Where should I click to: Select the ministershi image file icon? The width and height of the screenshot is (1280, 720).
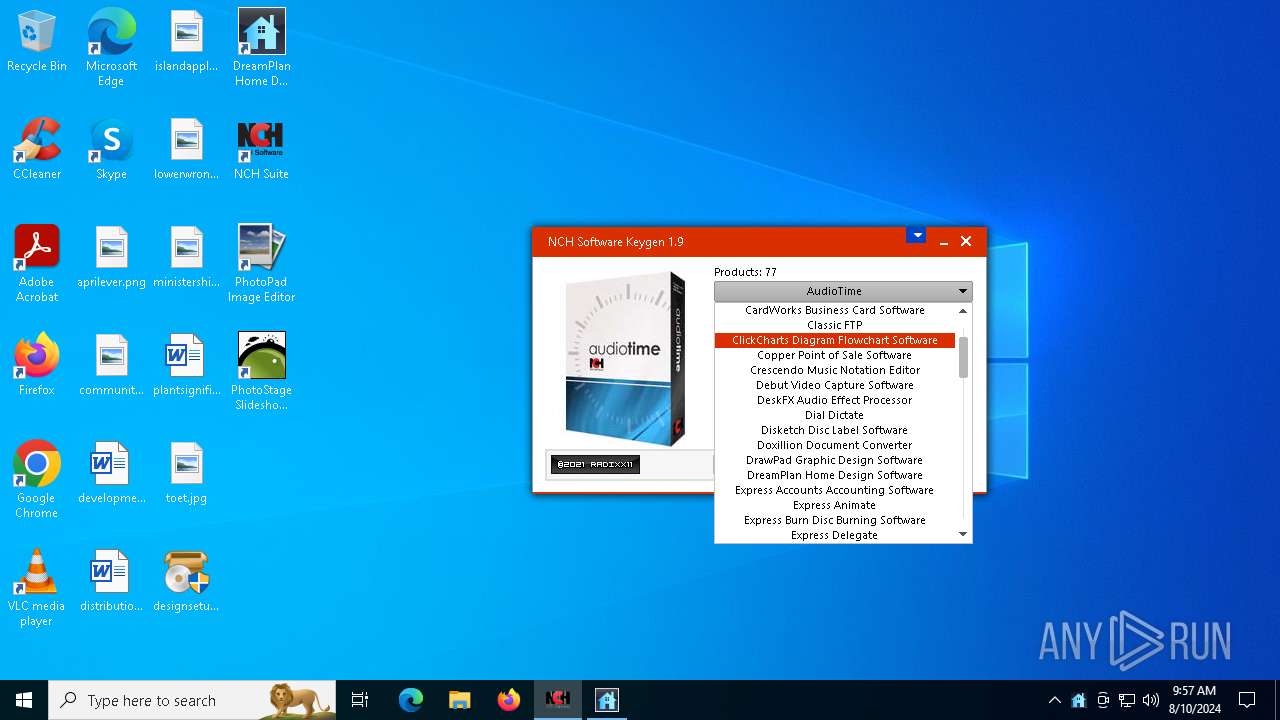186,258
